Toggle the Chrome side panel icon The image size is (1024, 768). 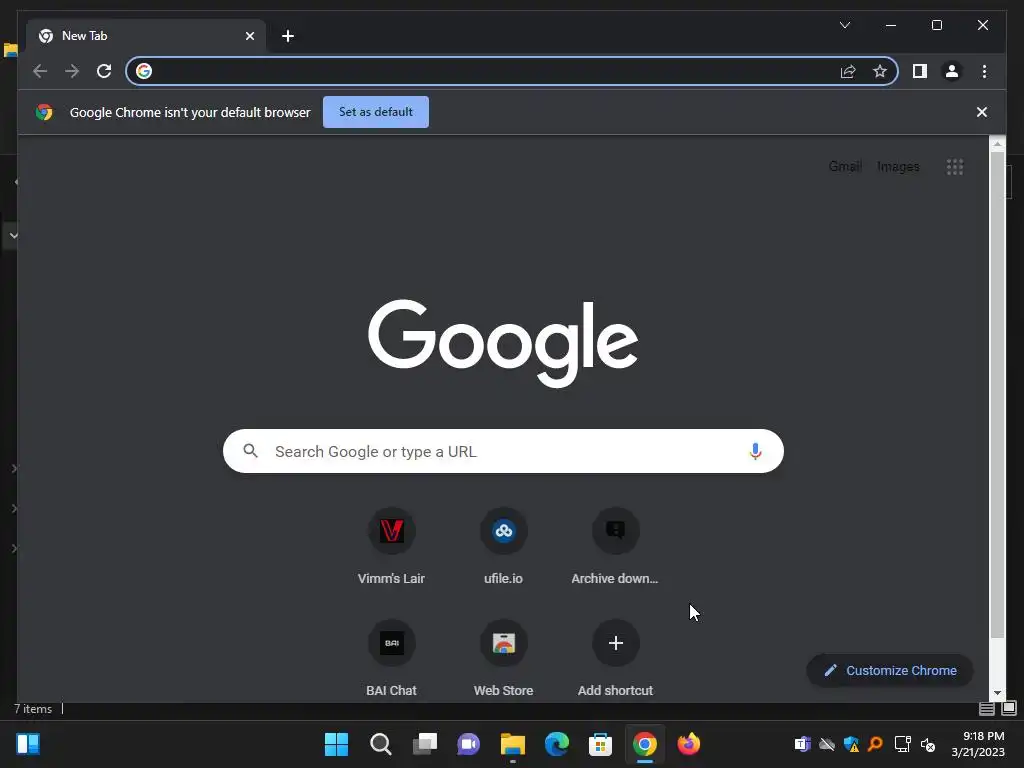[x=920, y=71]
